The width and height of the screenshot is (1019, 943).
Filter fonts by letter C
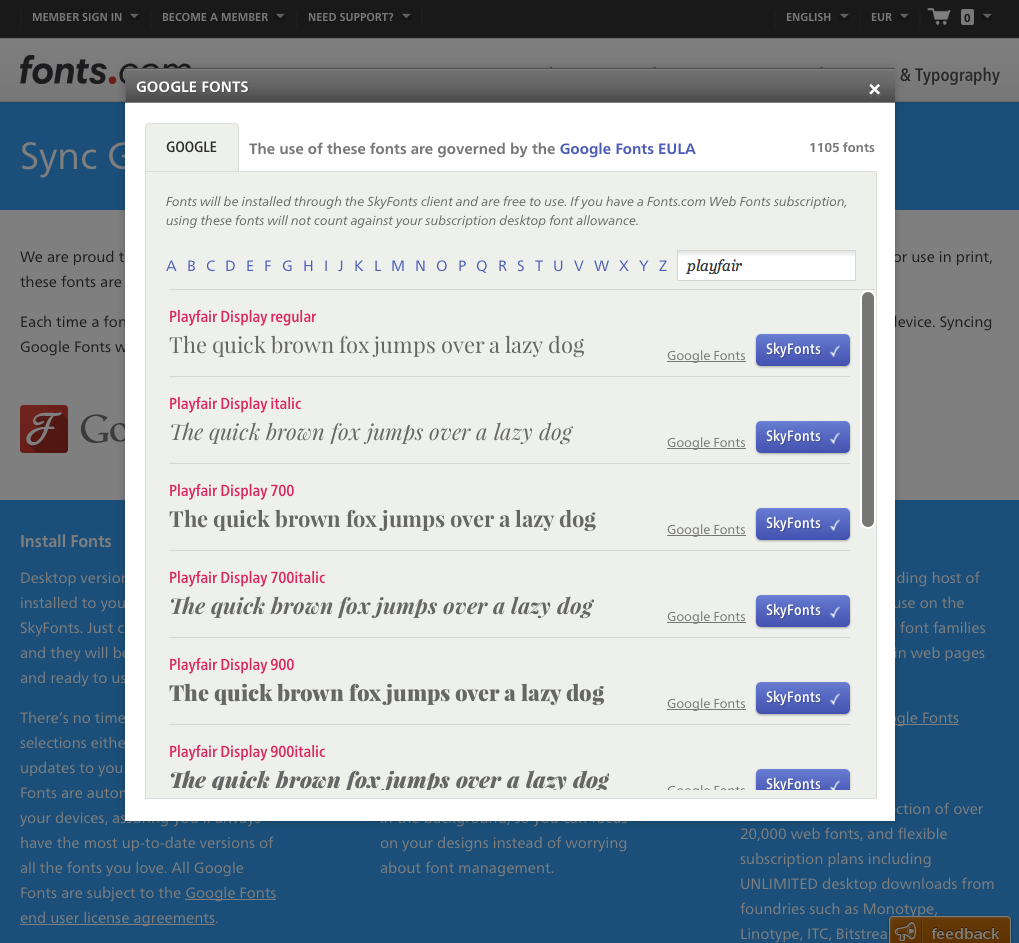(211, 266)
